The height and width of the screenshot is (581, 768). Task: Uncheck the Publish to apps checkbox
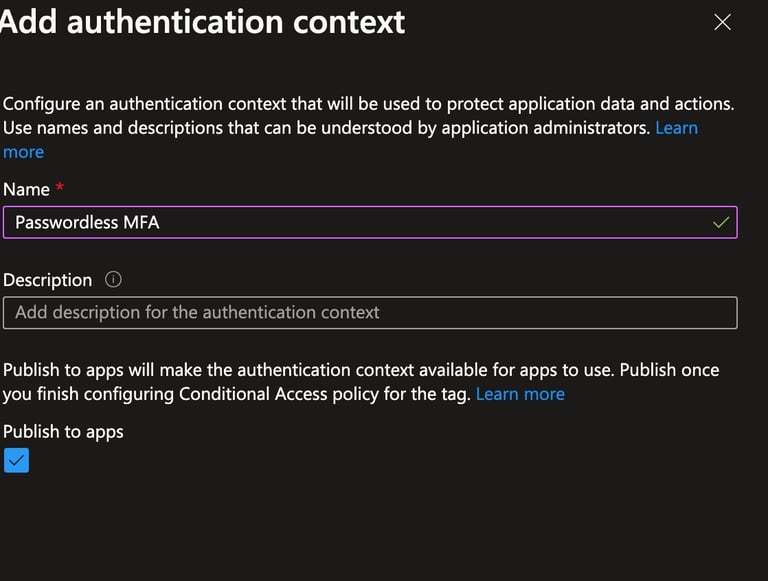click(x=16, y=460)
